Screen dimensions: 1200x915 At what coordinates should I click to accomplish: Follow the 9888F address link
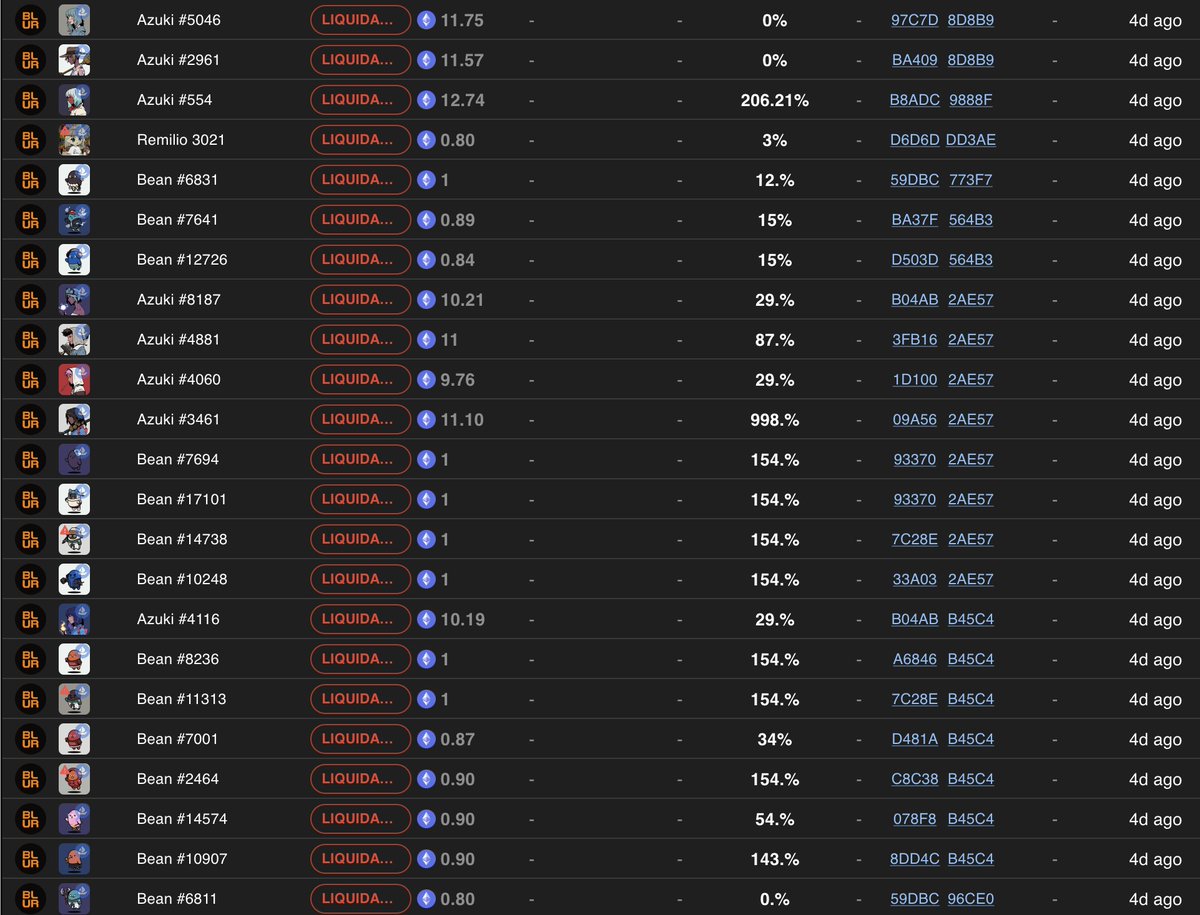(x=971, y=100)
